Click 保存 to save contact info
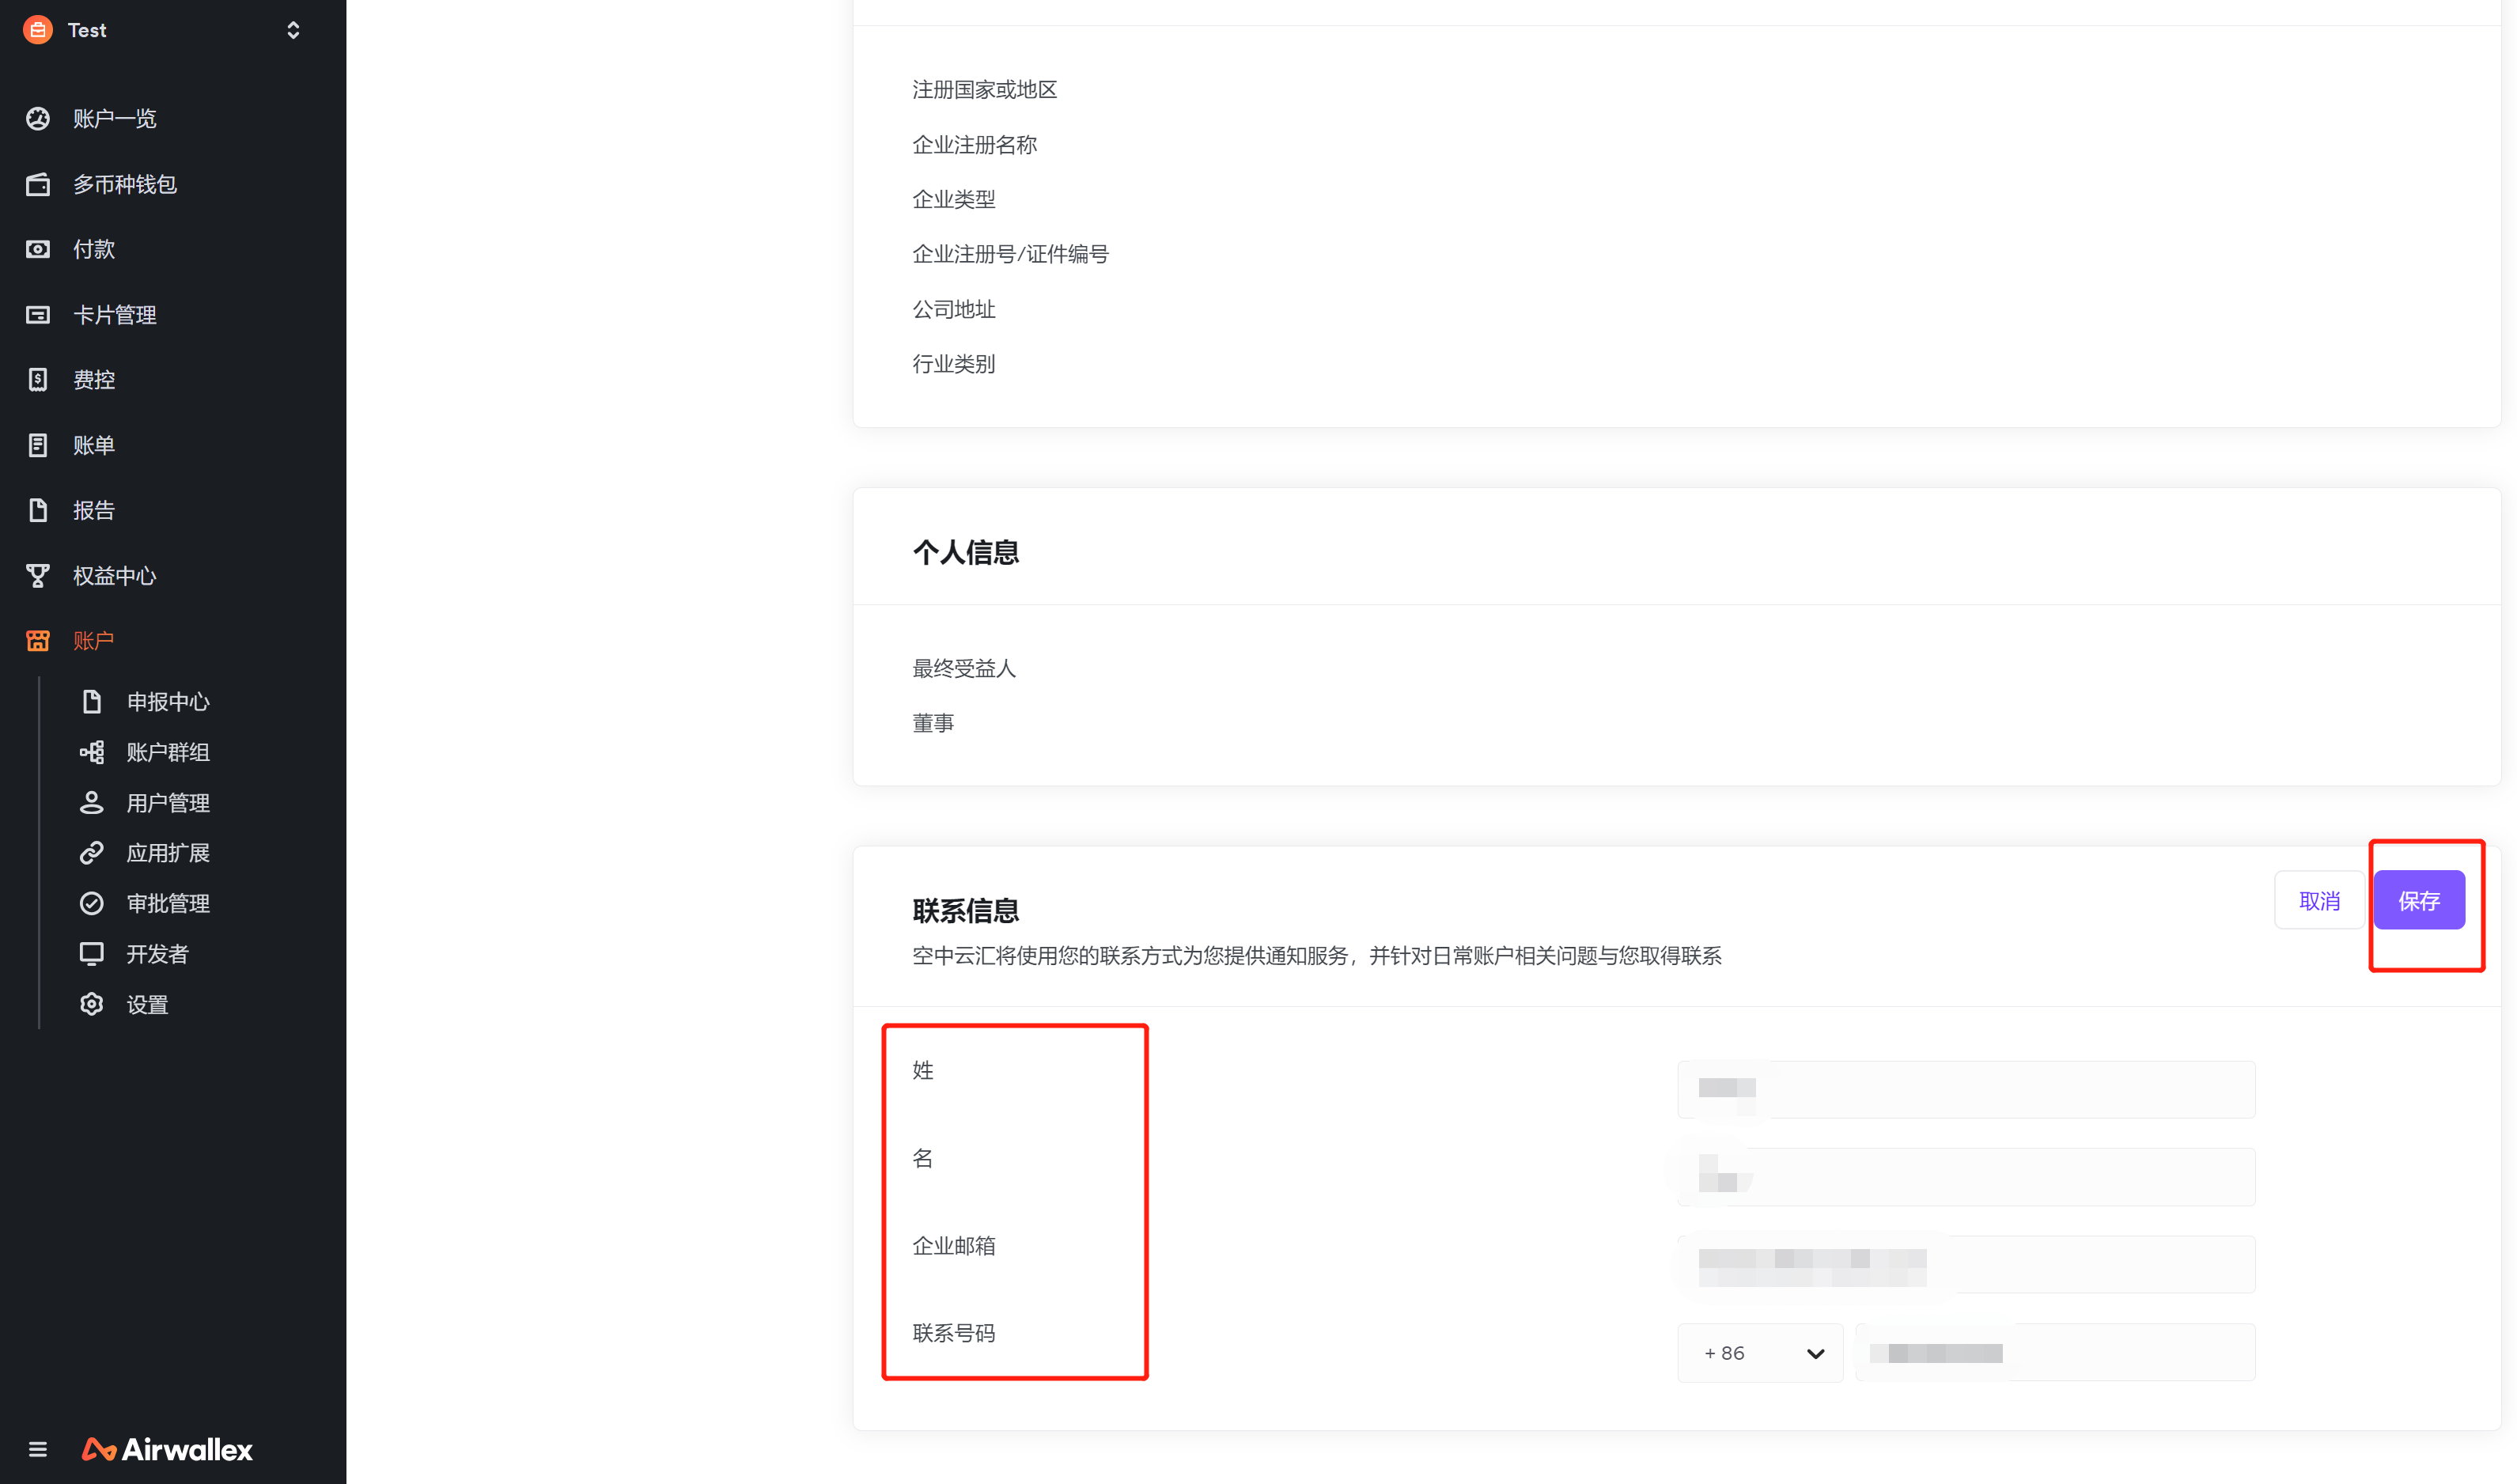The width and height of the screenshot is (2517, 1484). coord(2419,900)
